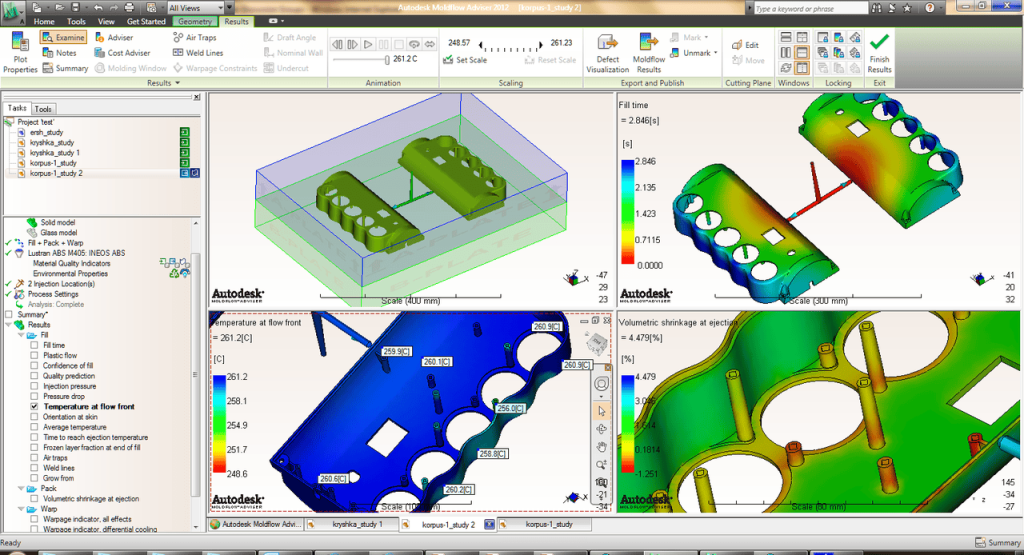The width and height of the screenshot is (1024, 555).
Task: Uncheck Temperature at flow front
Action: tap(34, 406)
